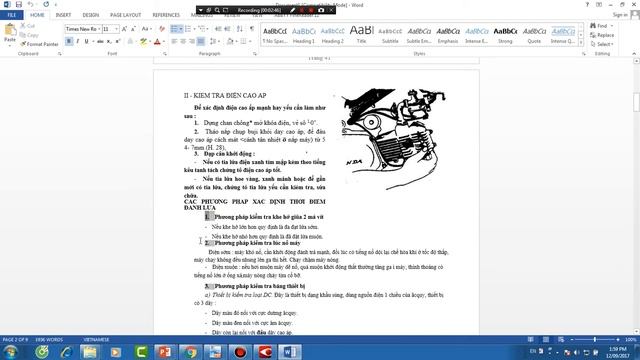The image size is (640, 360).
Task: Collapse the ribbon with the arrow
Action: point(634,54)
